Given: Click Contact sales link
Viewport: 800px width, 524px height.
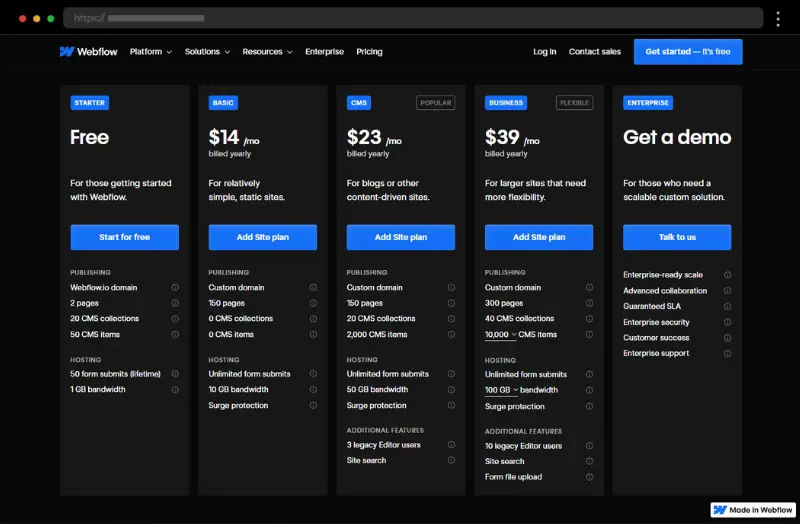Looking at the screenshot, I should 595,52.
